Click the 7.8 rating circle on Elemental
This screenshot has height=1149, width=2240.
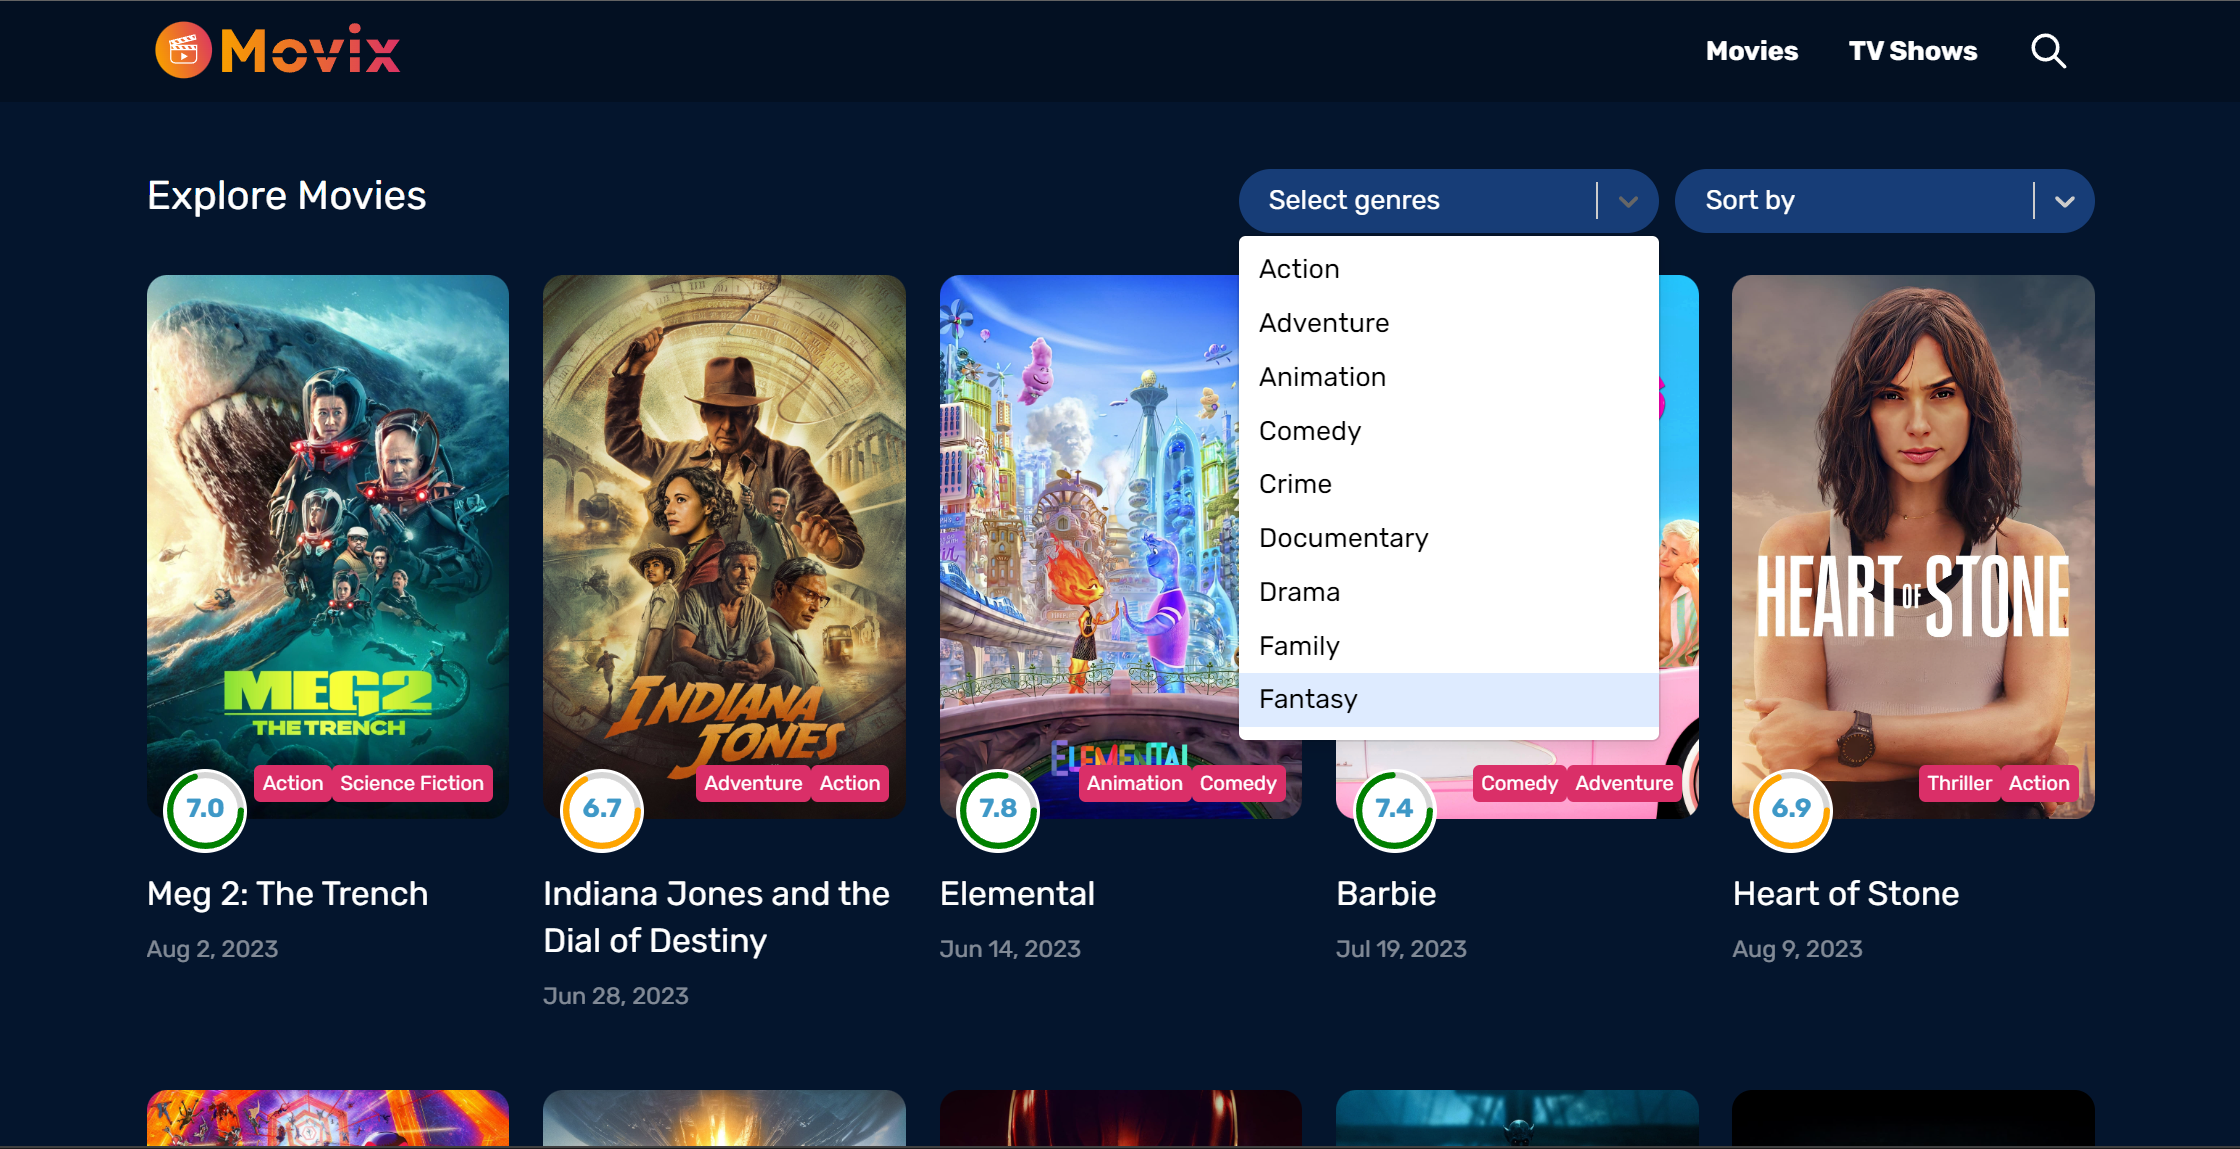[x=998, y=809]
